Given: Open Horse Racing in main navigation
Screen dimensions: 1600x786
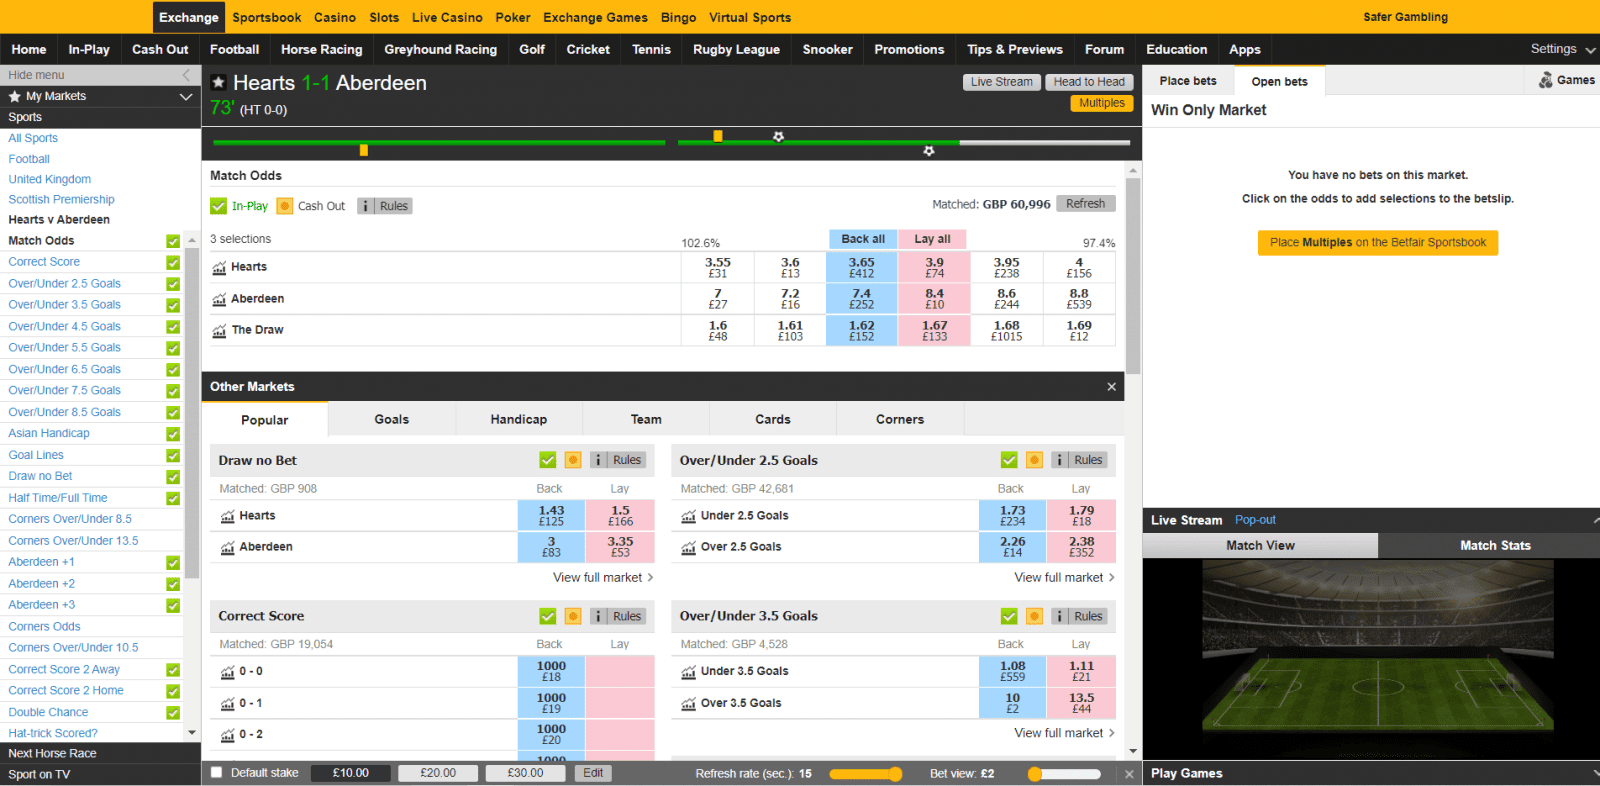Looking at the screenshot, I should pyautogui.click(x=322, y=49).
